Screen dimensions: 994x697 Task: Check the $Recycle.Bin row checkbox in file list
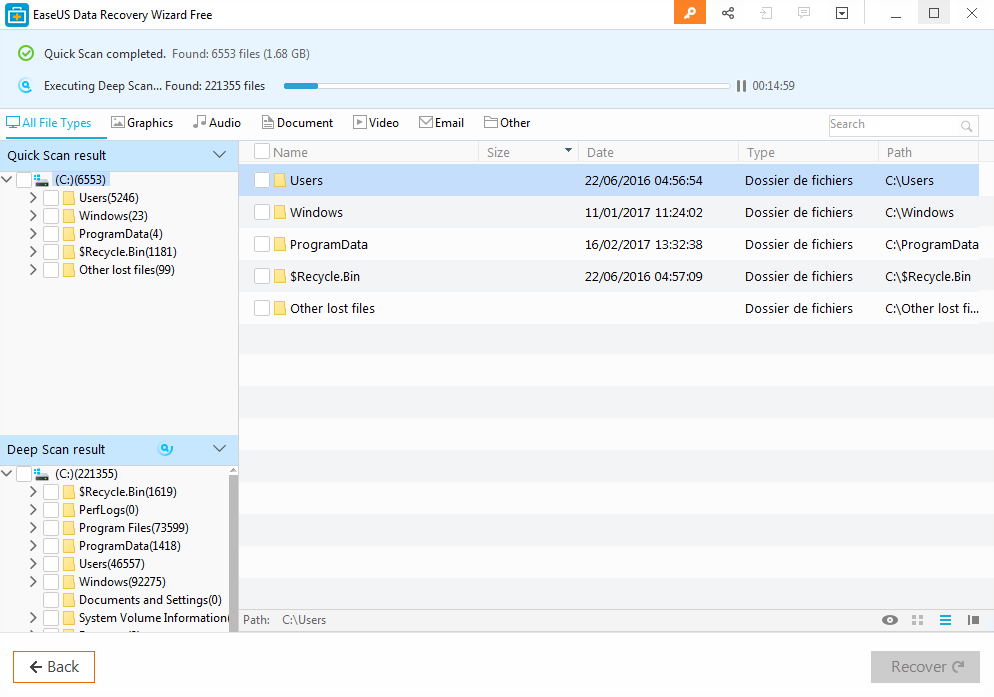(x=262, y=276)
